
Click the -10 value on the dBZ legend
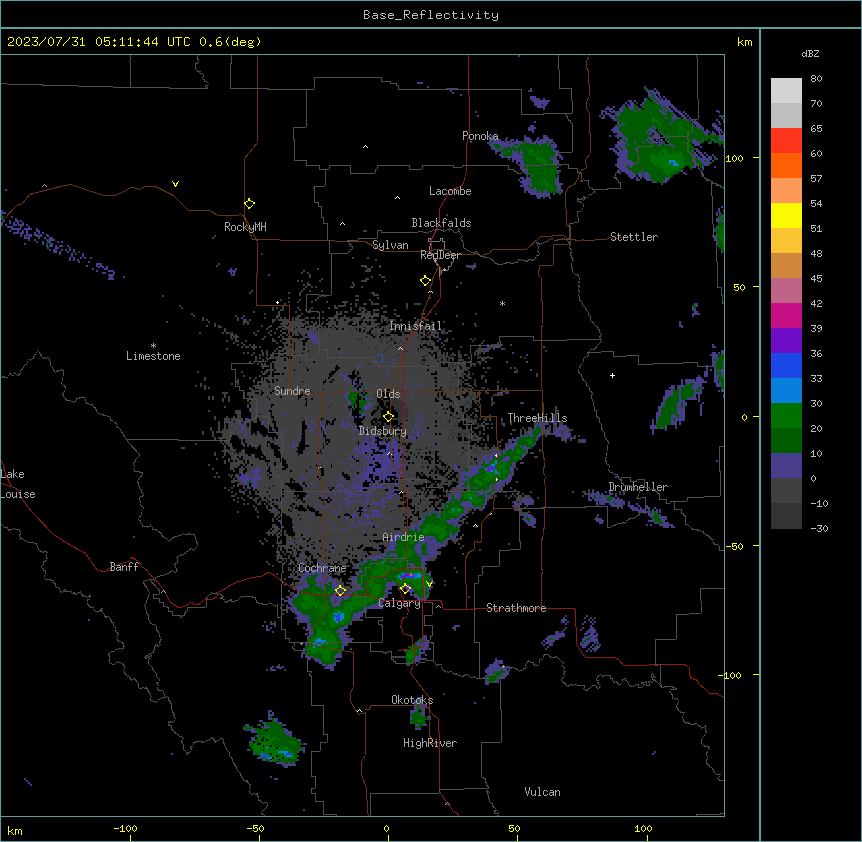[819, 503]
